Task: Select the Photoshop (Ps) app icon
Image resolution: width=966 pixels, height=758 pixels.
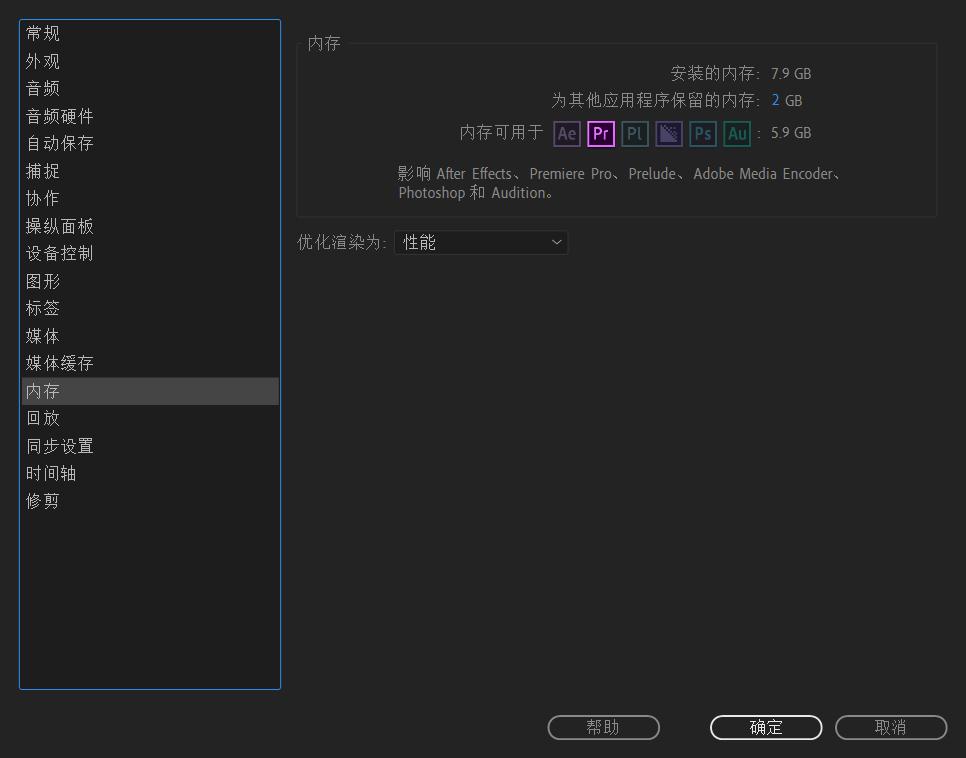Action: point(702,133)
